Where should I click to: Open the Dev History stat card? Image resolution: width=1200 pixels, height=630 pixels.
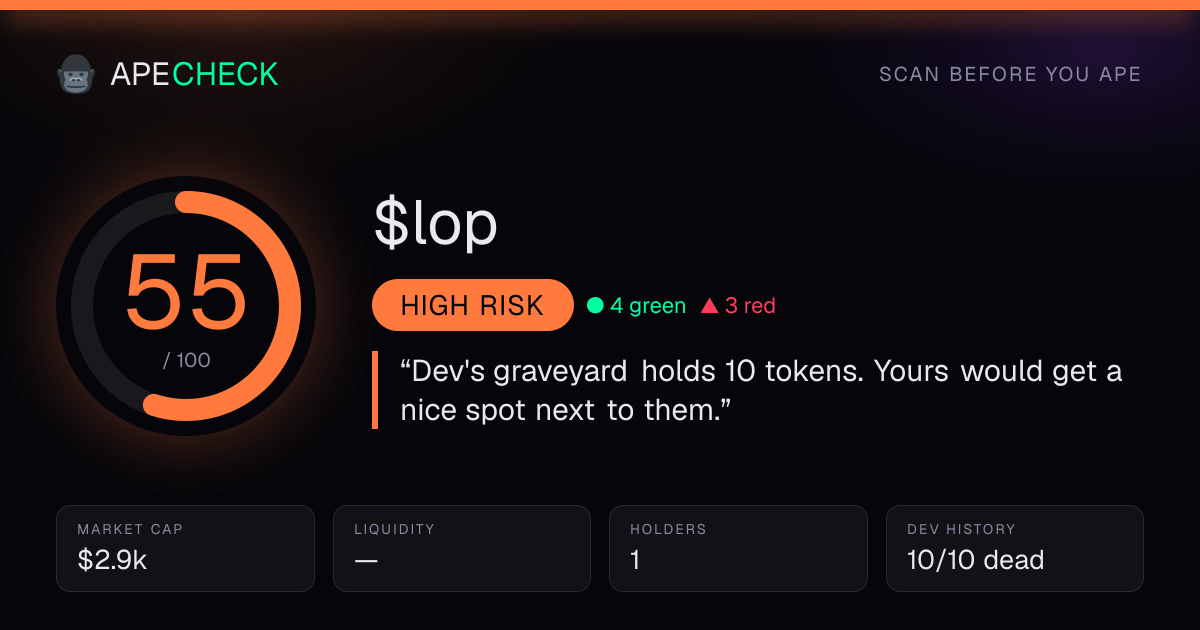coord(1015,548)
